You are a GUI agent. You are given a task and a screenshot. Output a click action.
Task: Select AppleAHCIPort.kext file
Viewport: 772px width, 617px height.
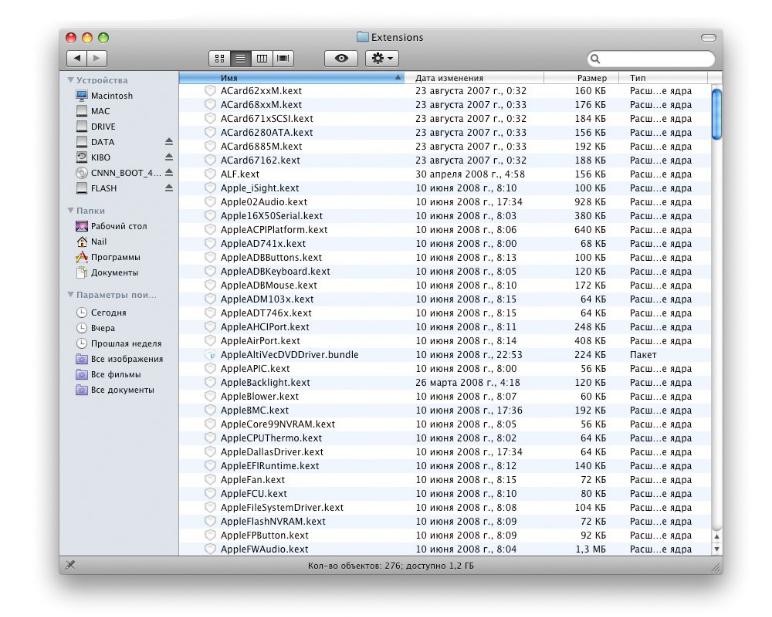(x=445, y=327)
